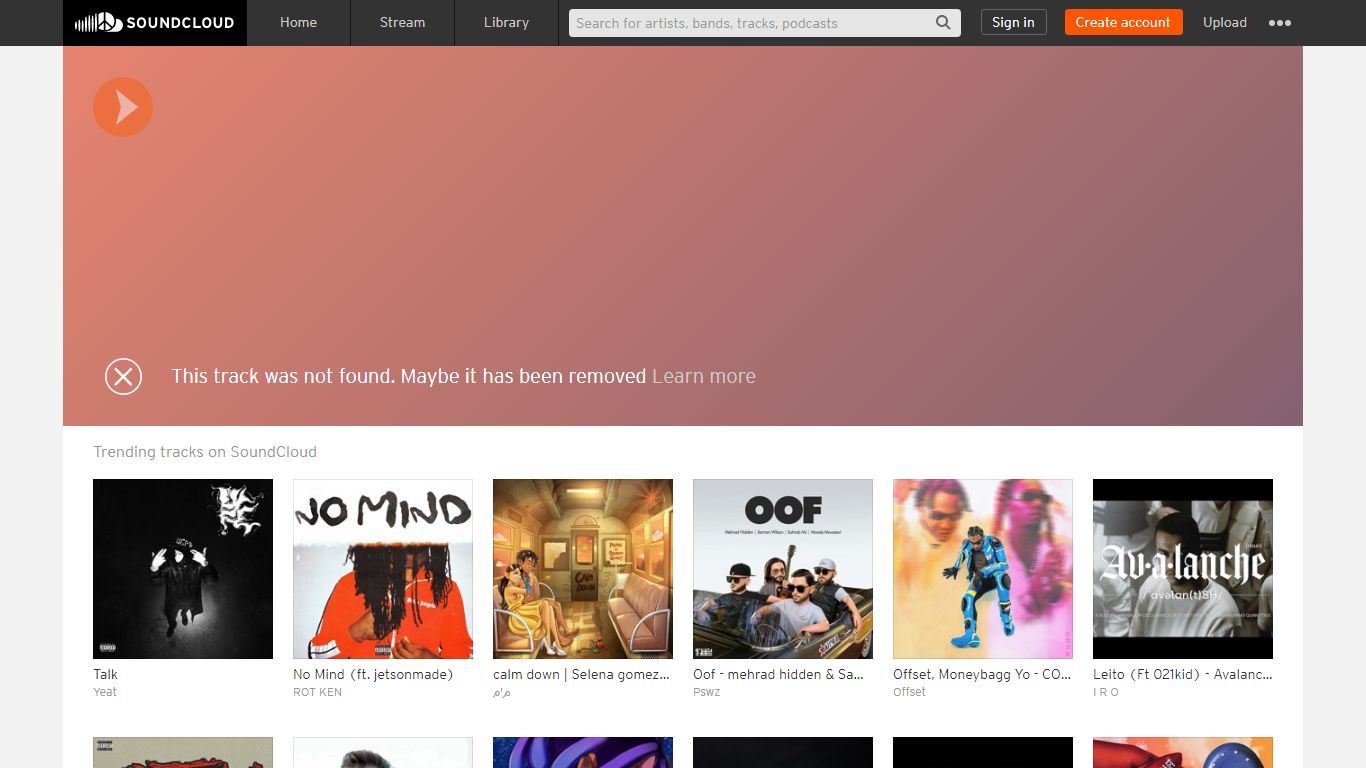The width and height of the screenshot is (1366, 768).
Task: Play the track with orange play button
Action: coord(123,107)
